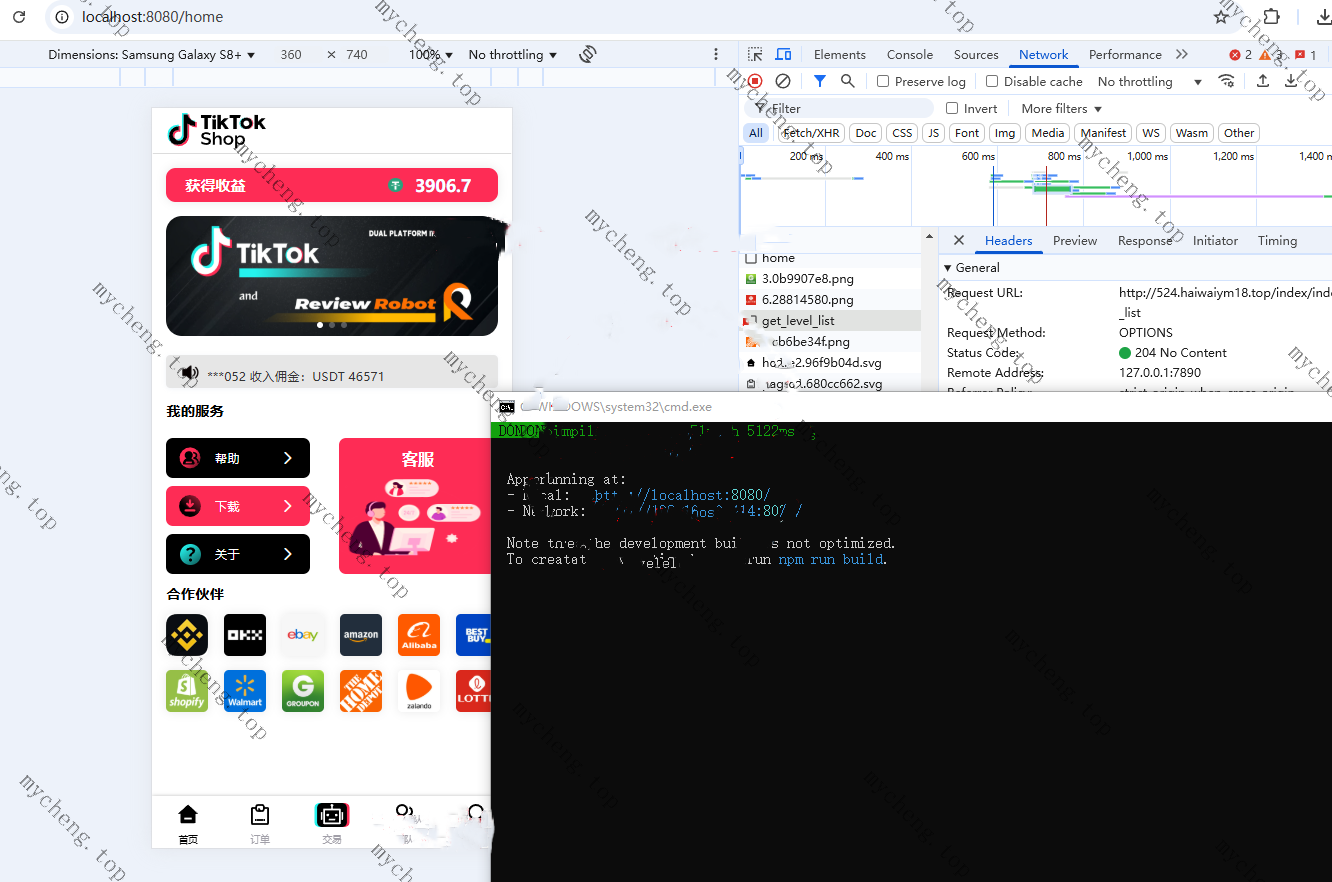Filter requests by Img type

1005,133
